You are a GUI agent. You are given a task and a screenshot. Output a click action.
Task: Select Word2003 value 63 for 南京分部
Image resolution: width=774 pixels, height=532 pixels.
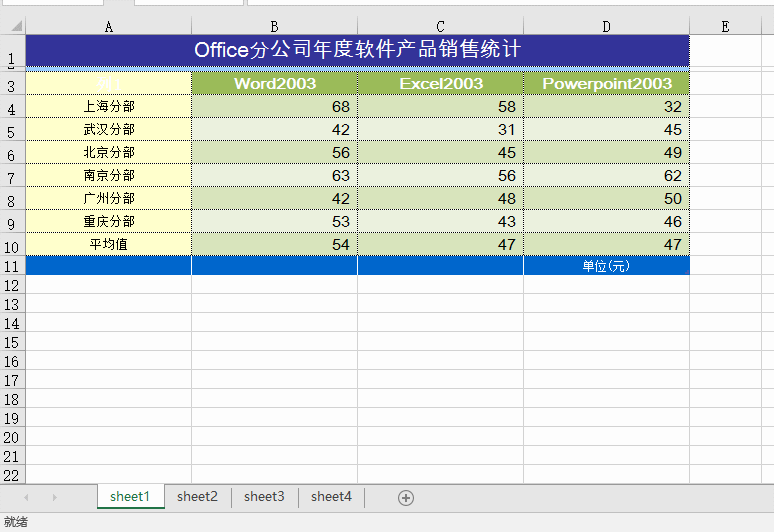pyautogui.click(x=274, y=175)
